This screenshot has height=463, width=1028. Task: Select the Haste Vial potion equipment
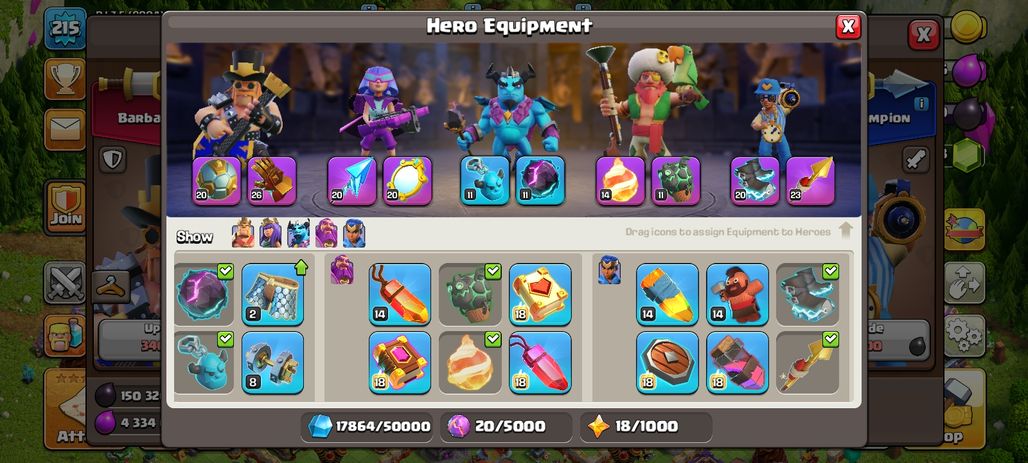[737, 363]
